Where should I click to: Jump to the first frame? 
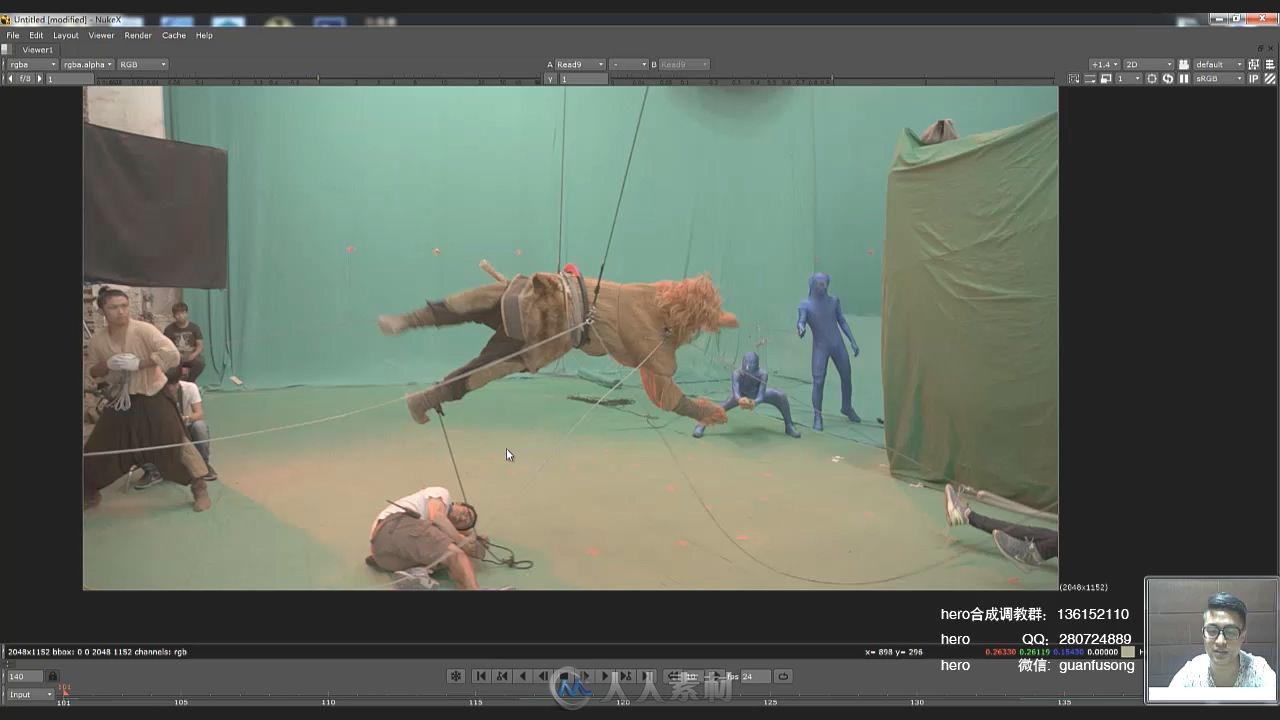point(481,676)
